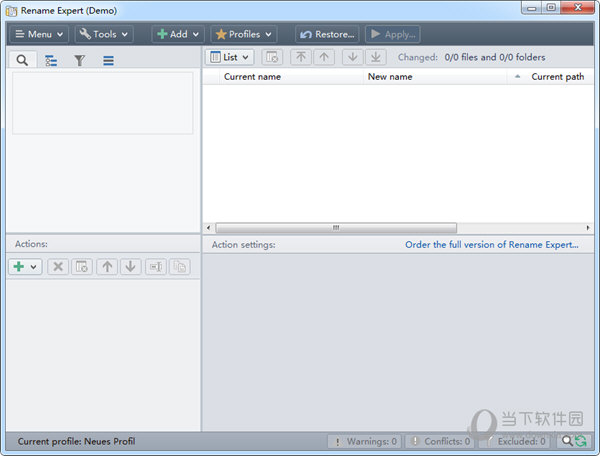Click the clear actions list icon
The image size is (600, 456).
tap(82, 267)
